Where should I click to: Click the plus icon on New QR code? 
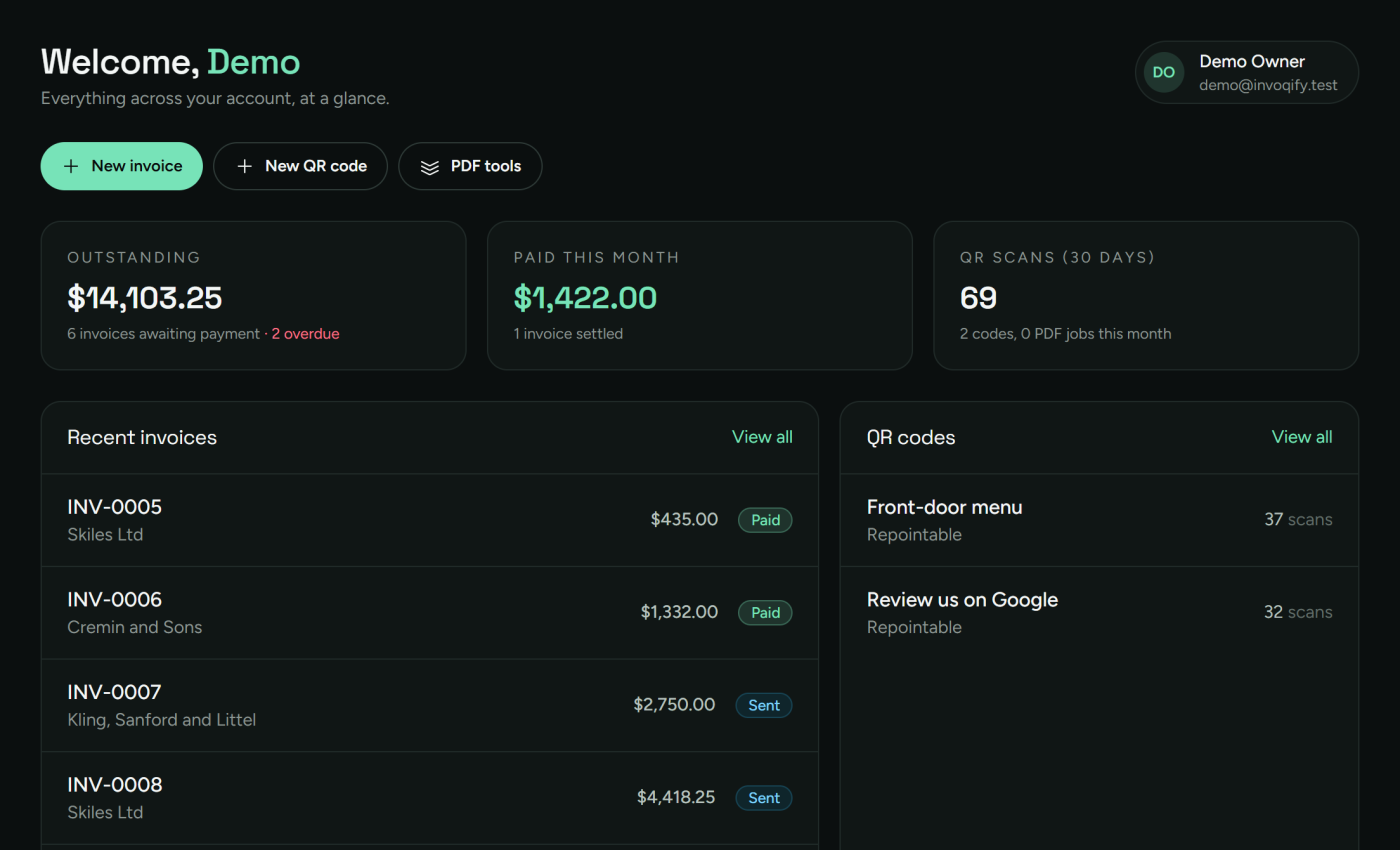244,166
